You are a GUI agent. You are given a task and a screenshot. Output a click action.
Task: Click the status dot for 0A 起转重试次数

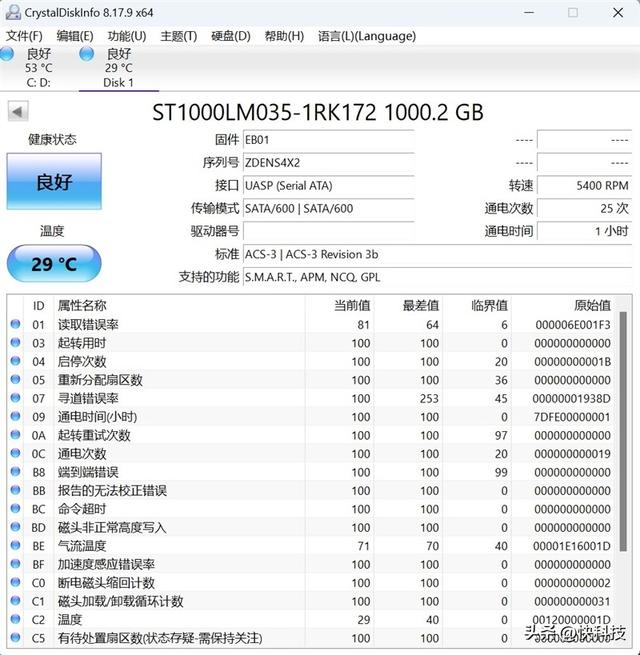point(15,434)
